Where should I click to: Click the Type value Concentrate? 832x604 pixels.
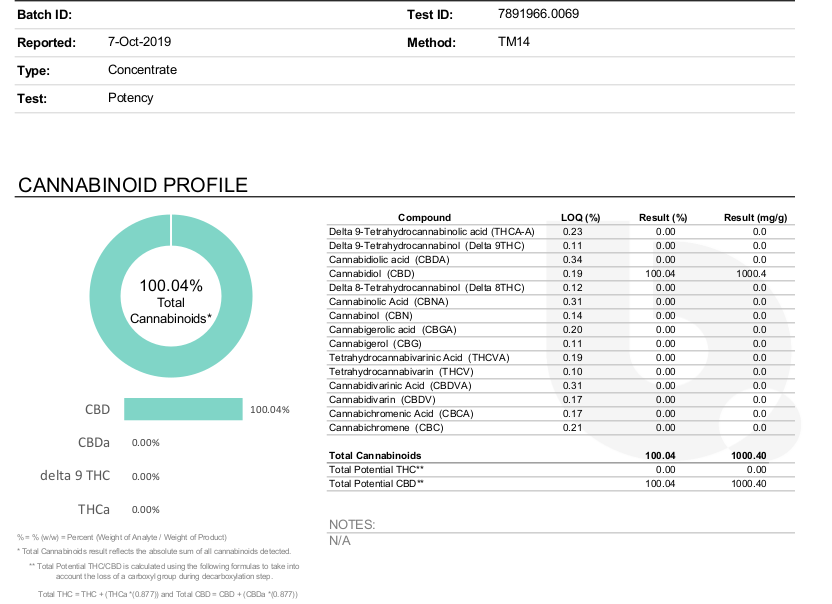tap(142, 70)
